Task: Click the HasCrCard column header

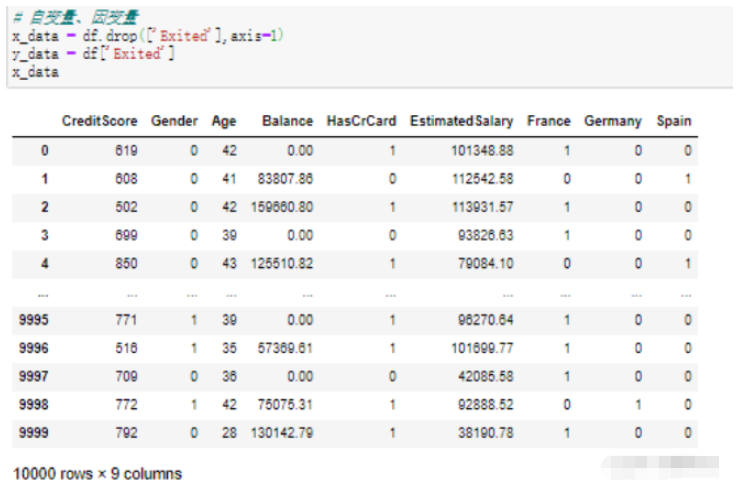Action: coord(361,121)
